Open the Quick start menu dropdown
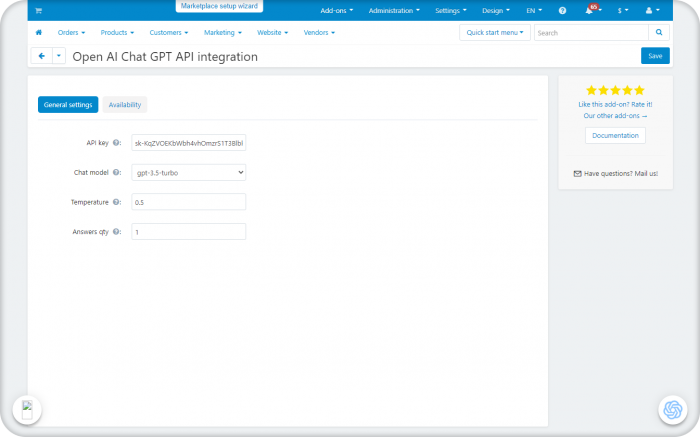The width and height of the screenshot is (700, 437). coord(495,33)
